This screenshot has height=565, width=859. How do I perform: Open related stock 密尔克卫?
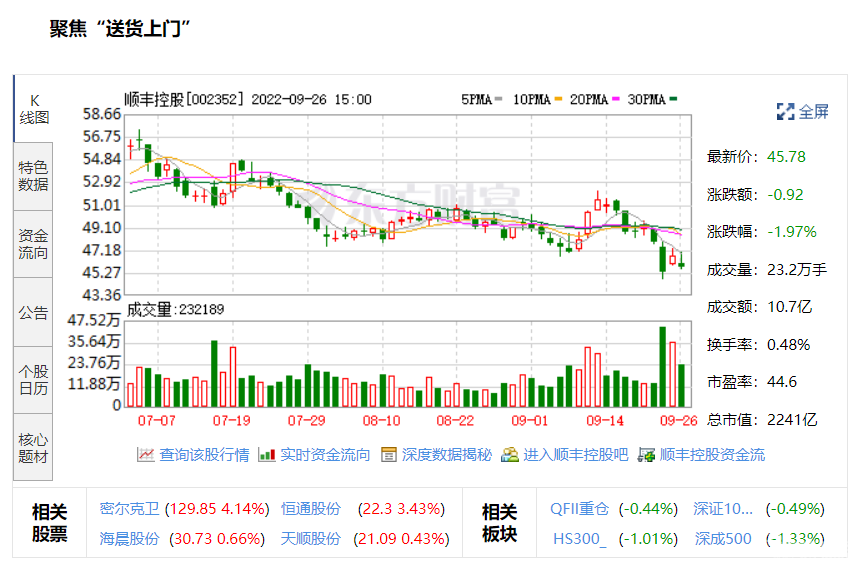[x=129, y=508]
